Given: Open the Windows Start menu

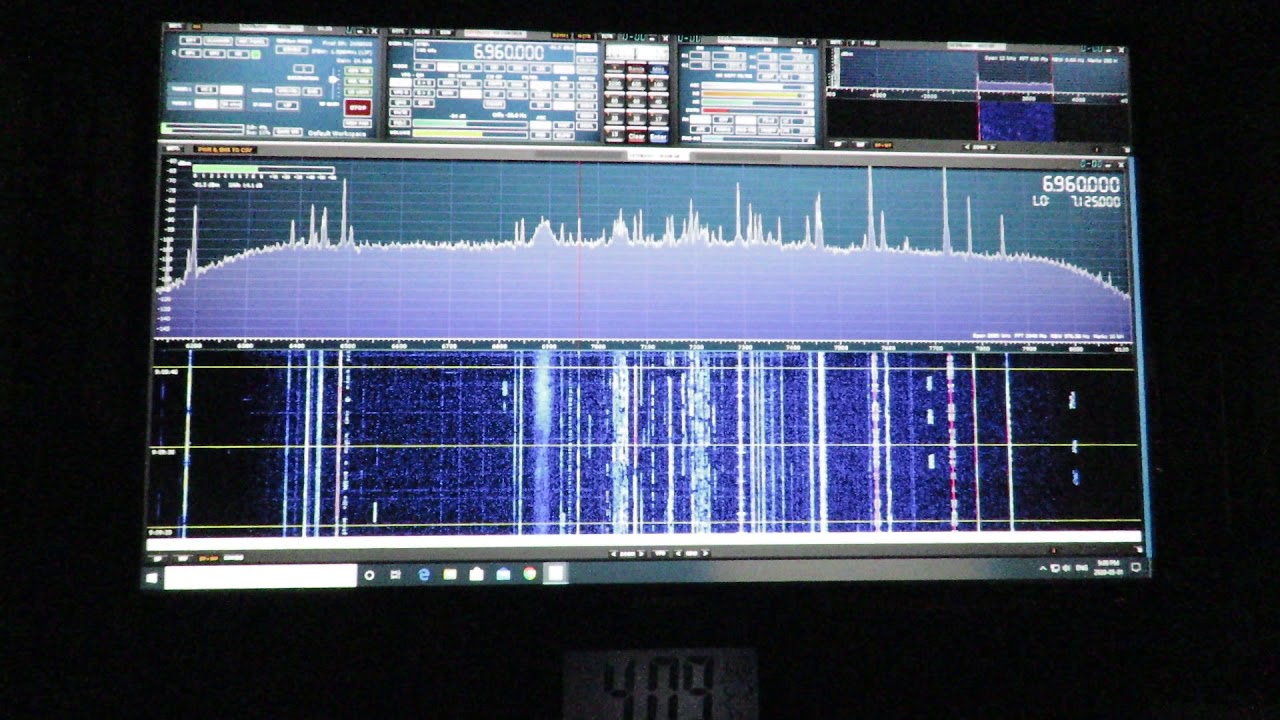Looking at the screenshot, I should 152,577.
